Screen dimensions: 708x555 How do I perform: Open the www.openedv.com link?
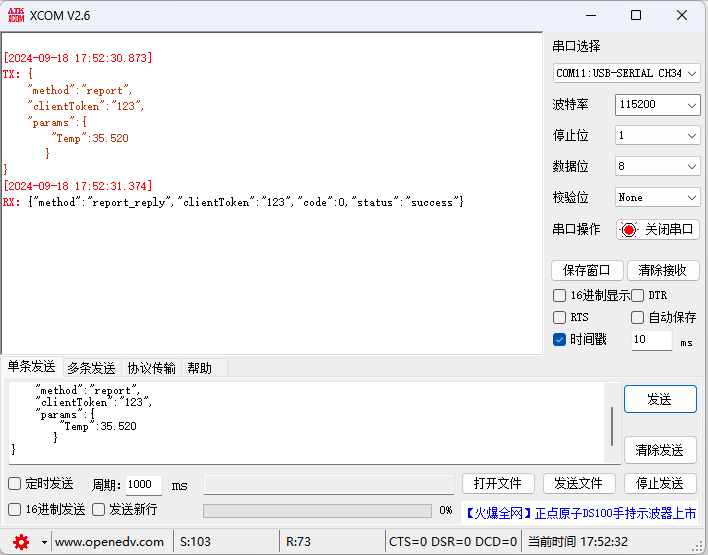[108, 542]
